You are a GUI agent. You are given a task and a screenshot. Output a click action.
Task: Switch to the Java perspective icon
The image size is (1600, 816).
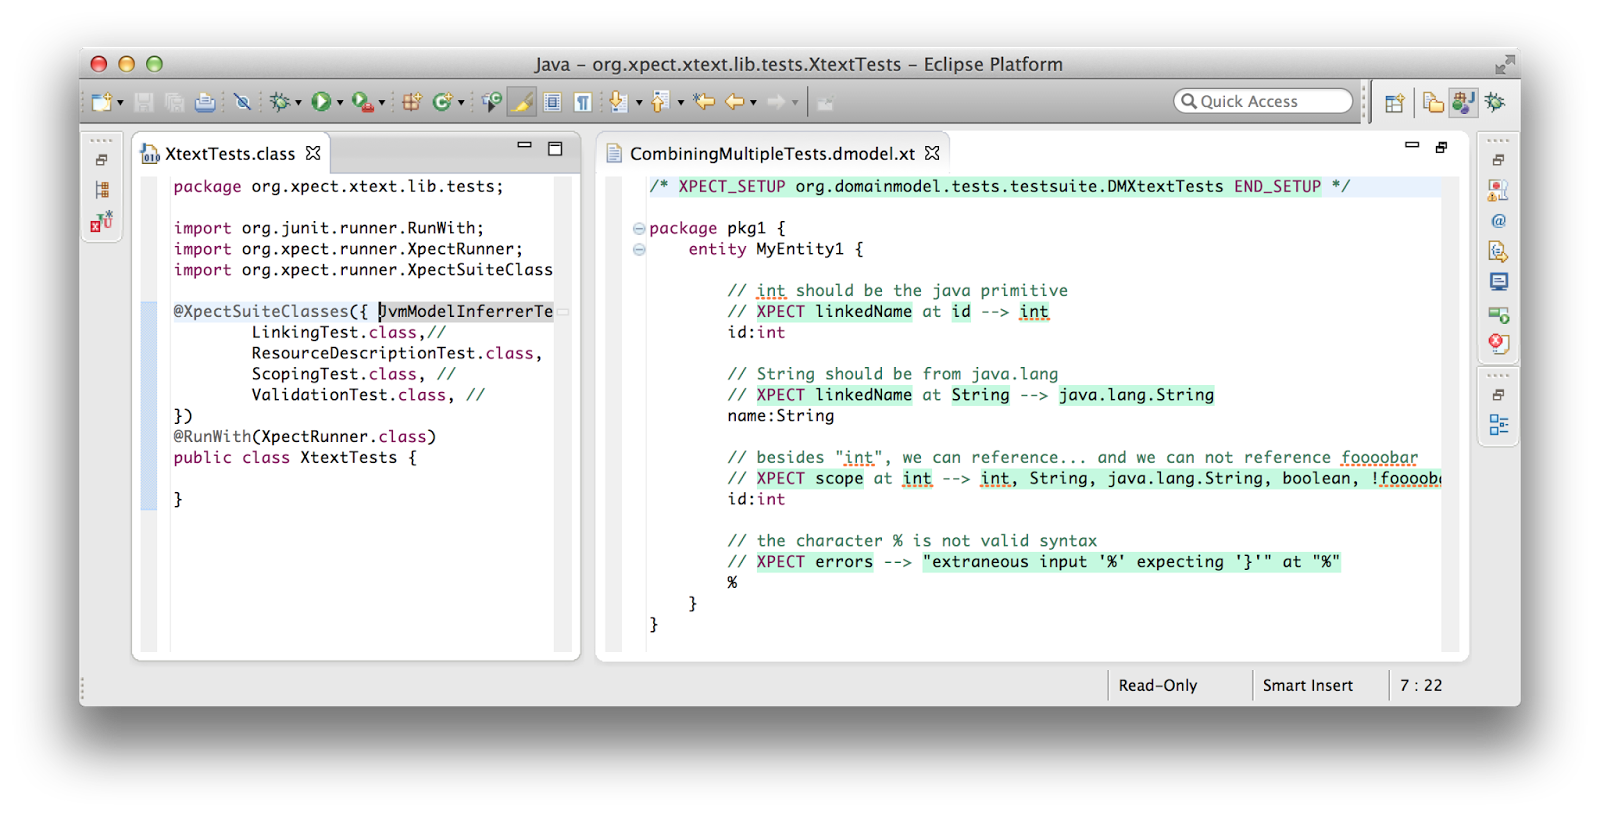[x=1464, y=102]
